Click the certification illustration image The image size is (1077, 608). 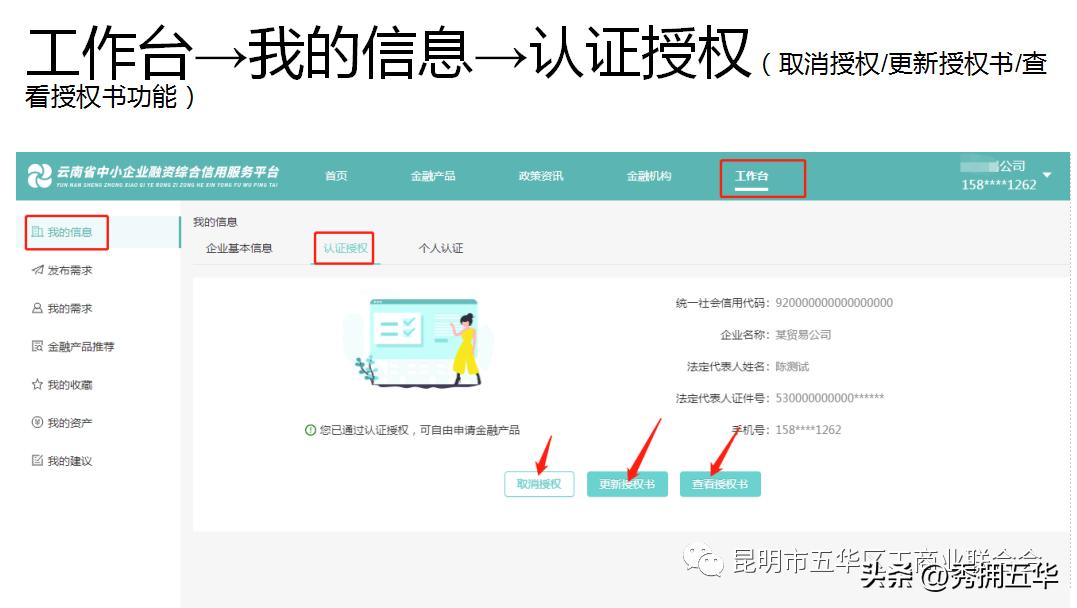tap(425, 345)
